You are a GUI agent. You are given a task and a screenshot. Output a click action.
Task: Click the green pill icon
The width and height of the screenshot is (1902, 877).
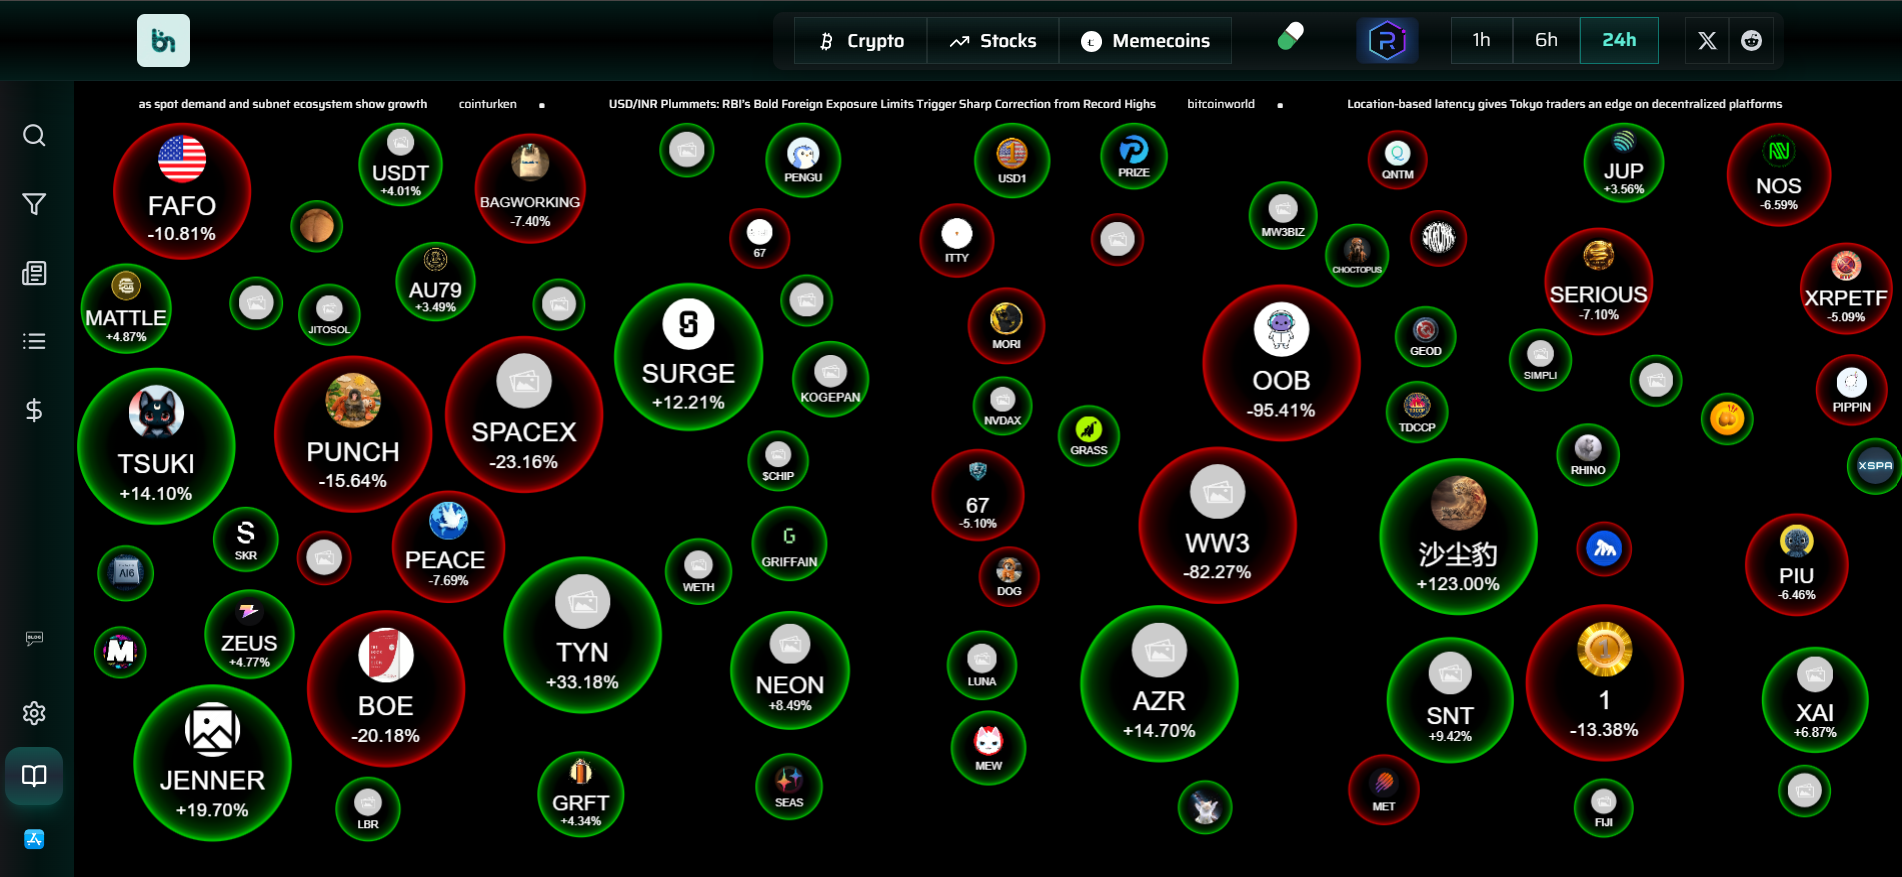point(1290,38)
